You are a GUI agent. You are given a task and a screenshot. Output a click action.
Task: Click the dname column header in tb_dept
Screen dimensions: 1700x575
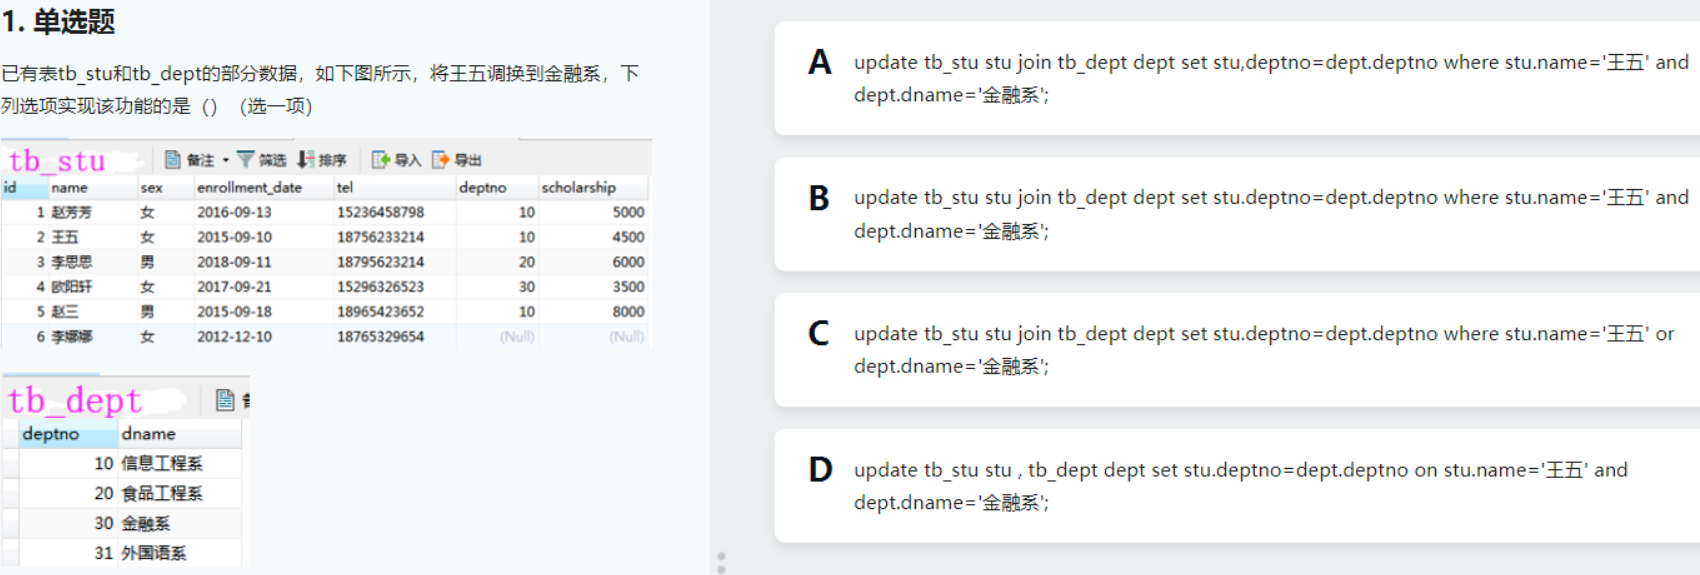[x=148, y=434]
